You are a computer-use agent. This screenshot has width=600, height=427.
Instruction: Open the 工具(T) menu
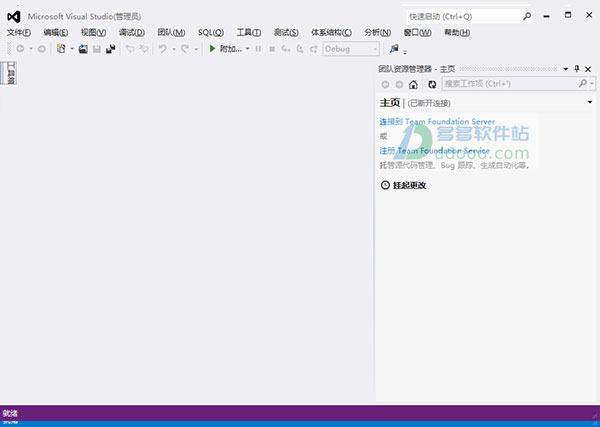pos(249,33)
